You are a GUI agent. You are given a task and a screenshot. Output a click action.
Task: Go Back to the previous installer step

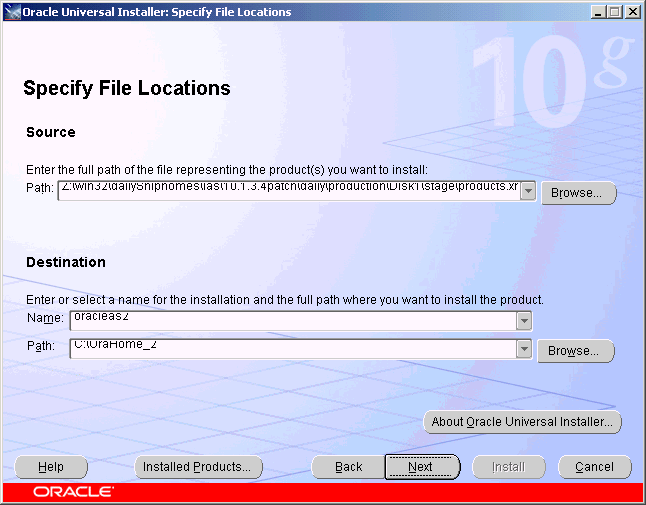pyautogui.click(x=348, y=467)
